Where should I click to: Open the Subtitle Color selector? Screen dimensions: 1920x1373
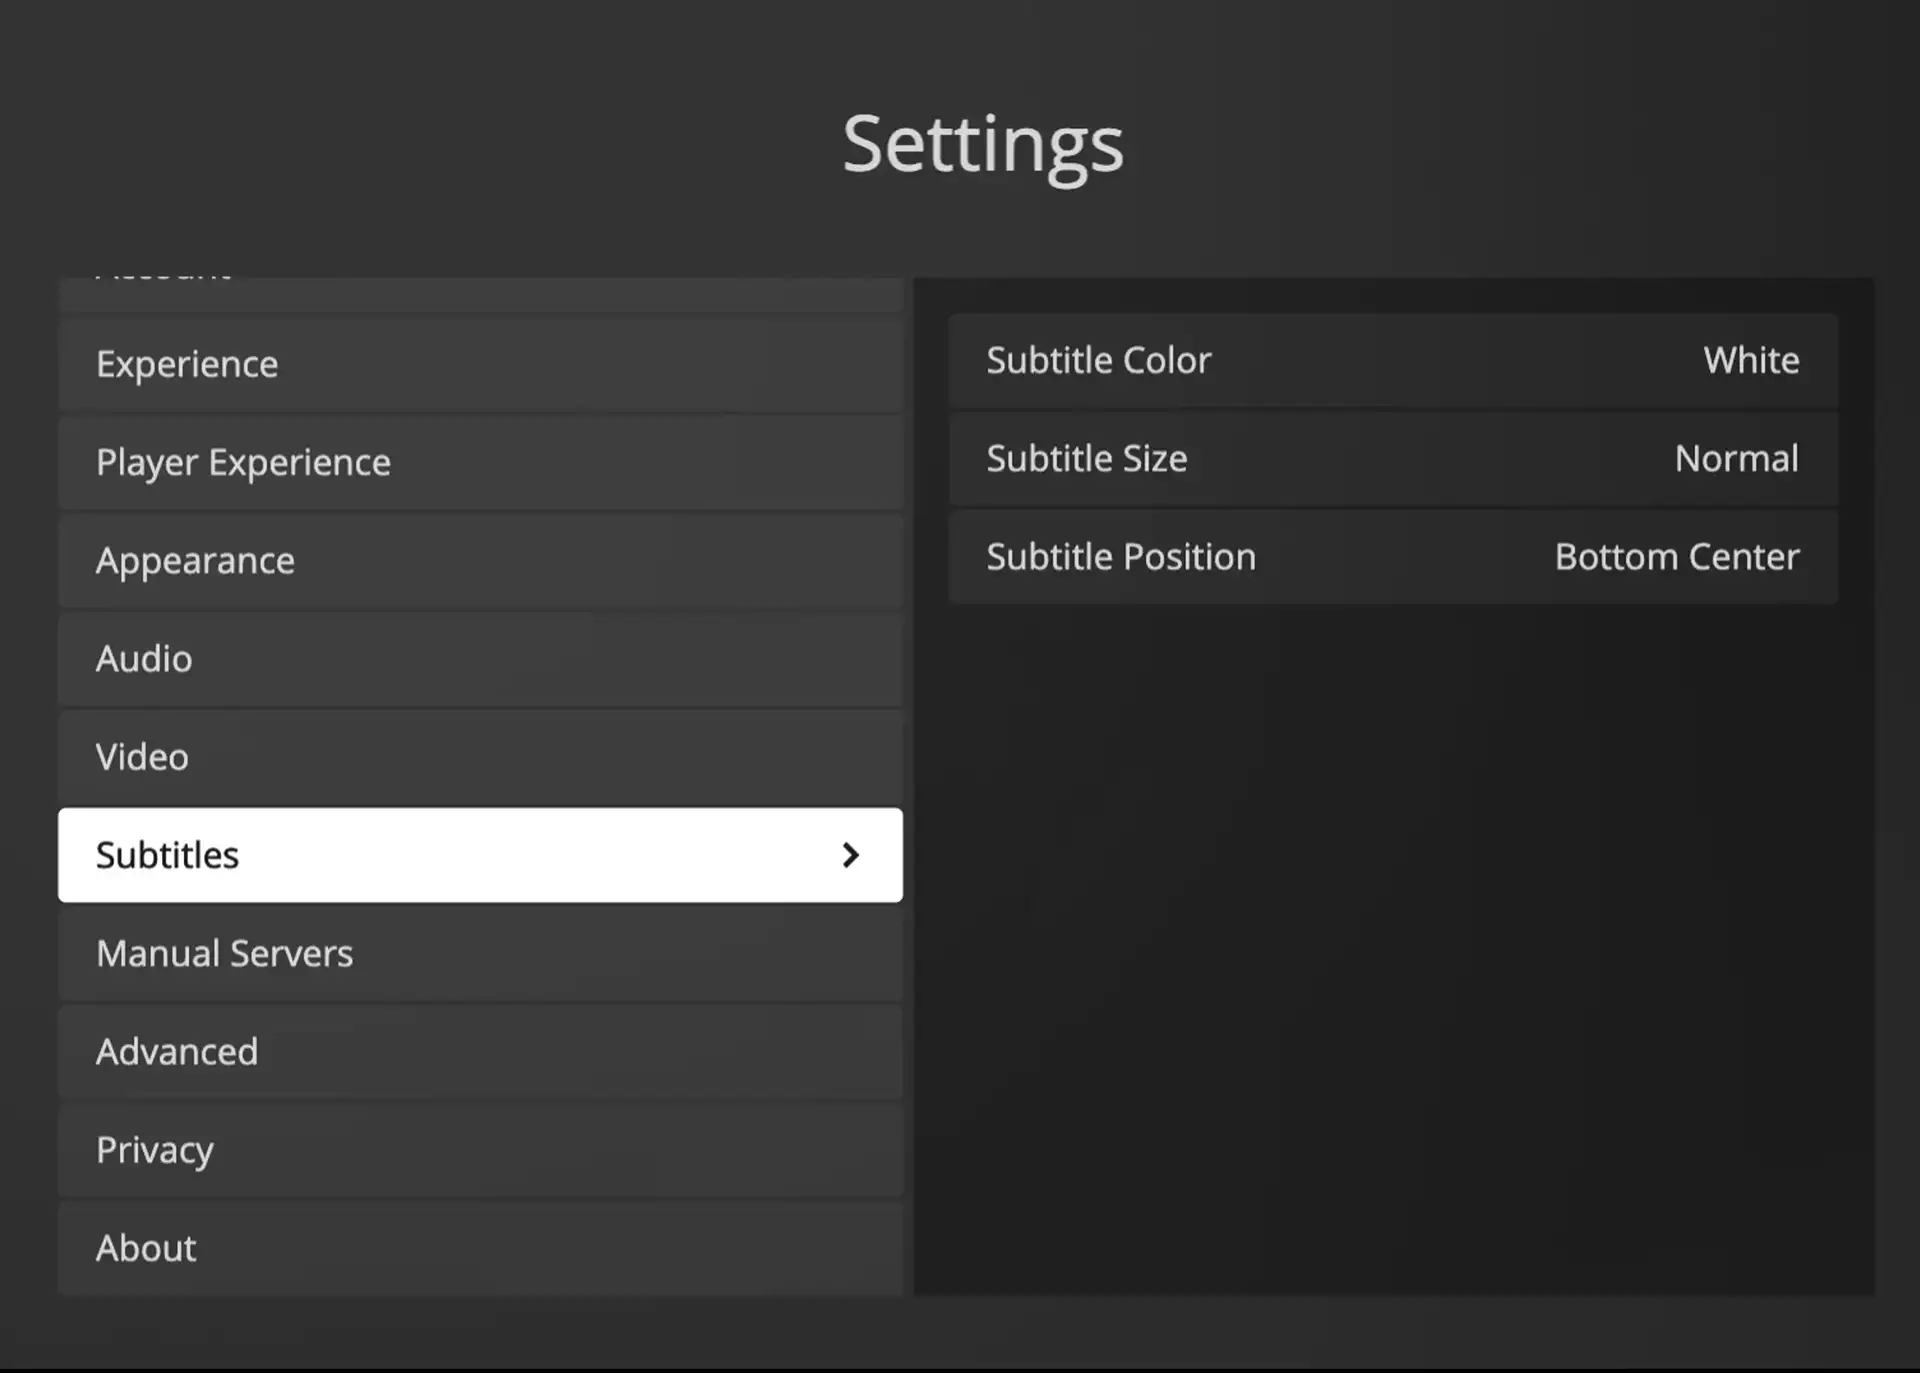pyautogui.click(x=1392, y=360)
